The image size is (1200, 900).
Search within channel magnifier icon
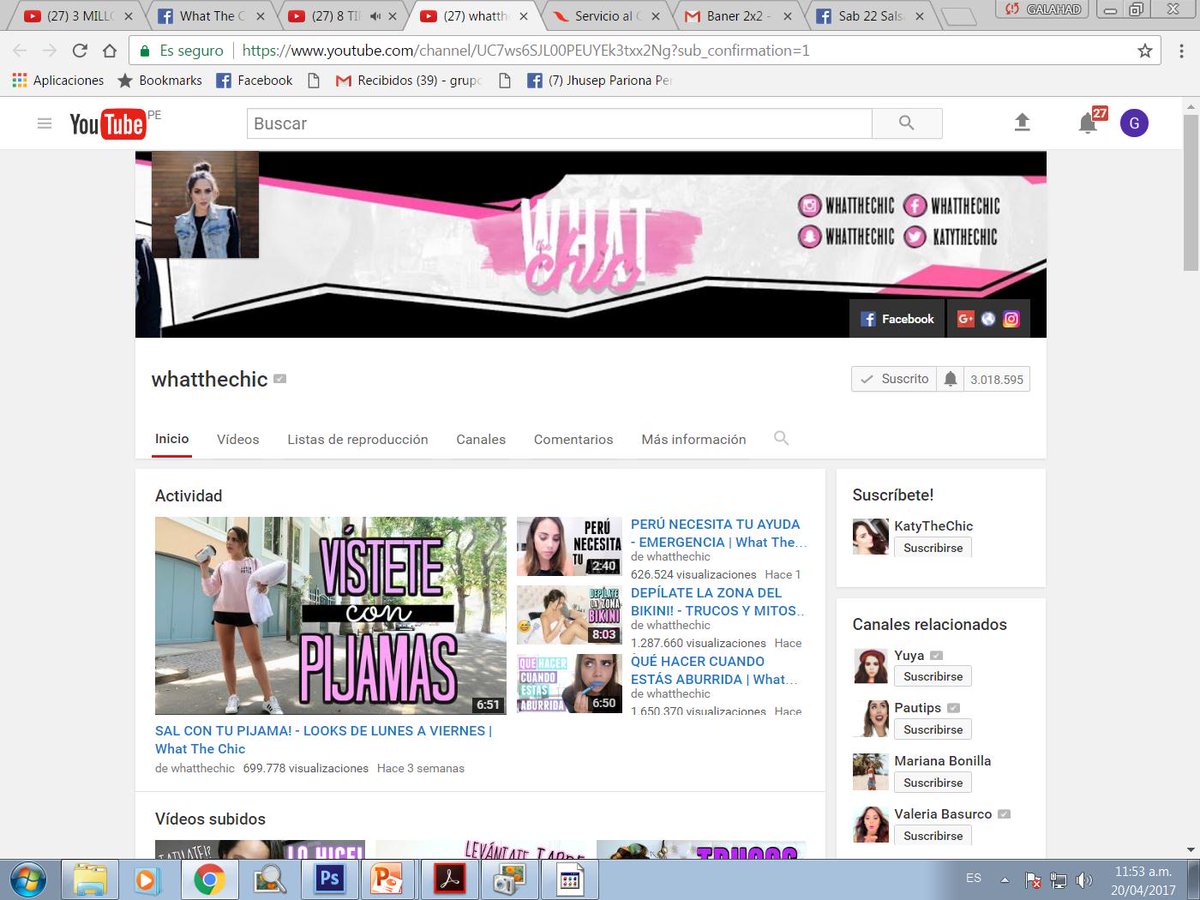pyautogui.click(x=781, y=438)
